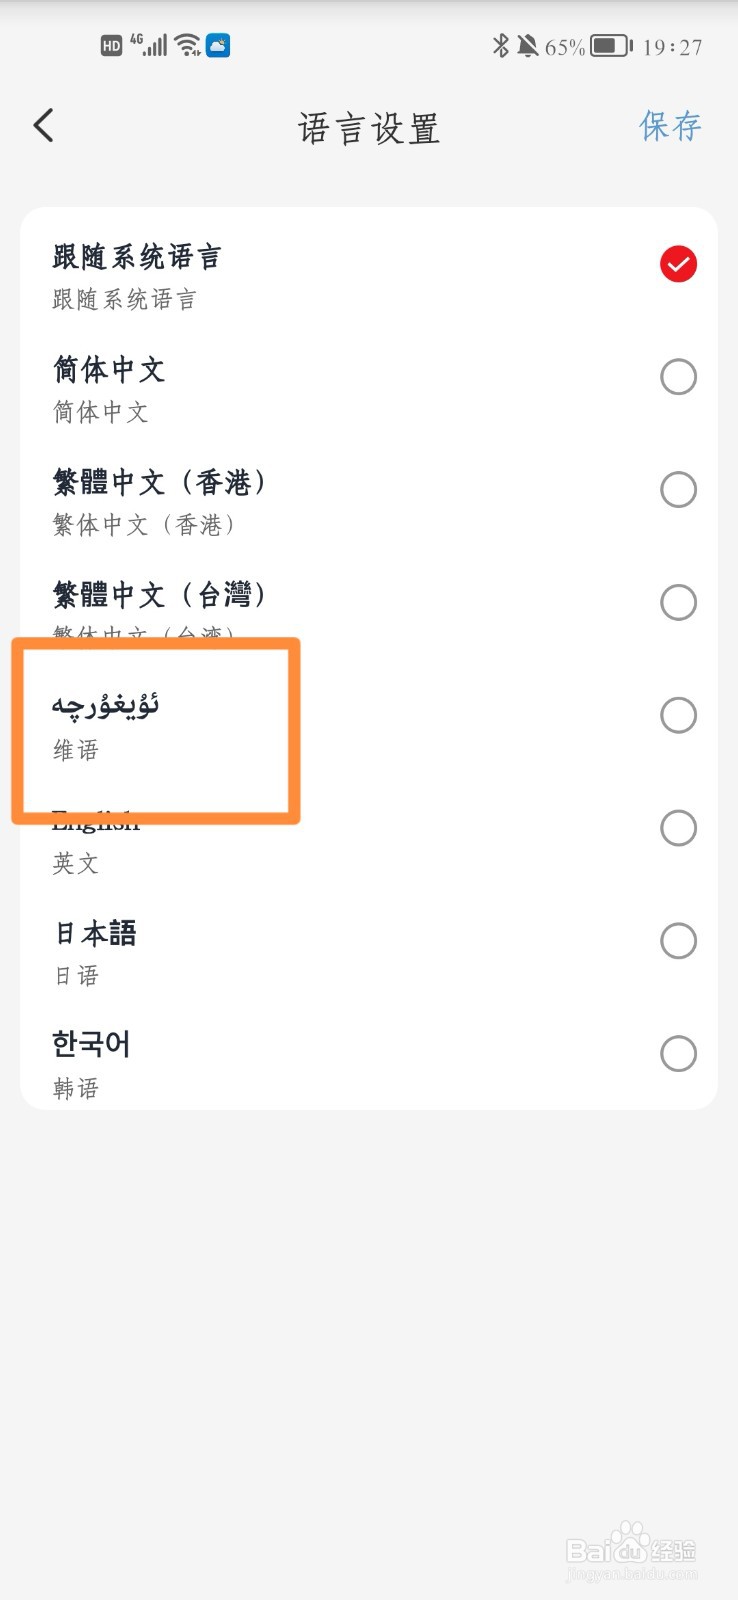Choose the 한국어 radio button
Screen dimensions: 738x1600
(678, 1054)
